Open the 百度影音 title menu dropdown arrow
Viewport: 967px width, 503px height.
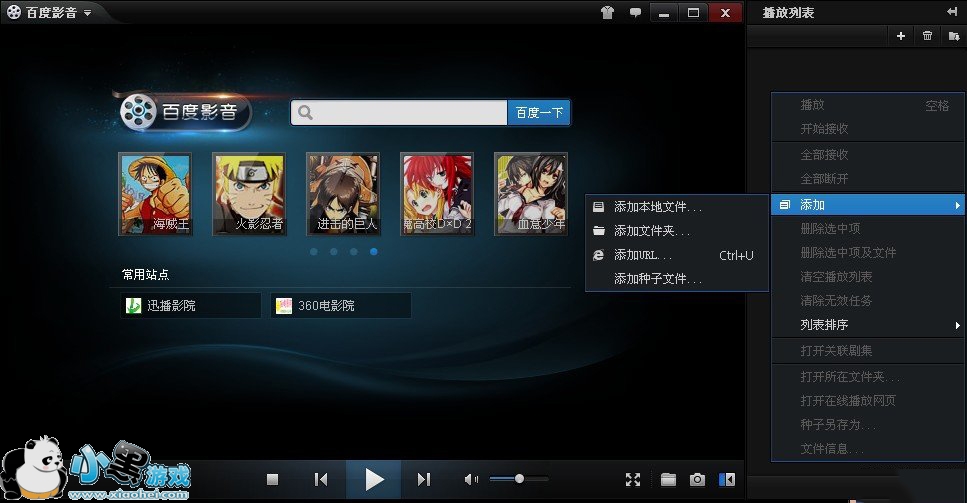click(88, 13)
